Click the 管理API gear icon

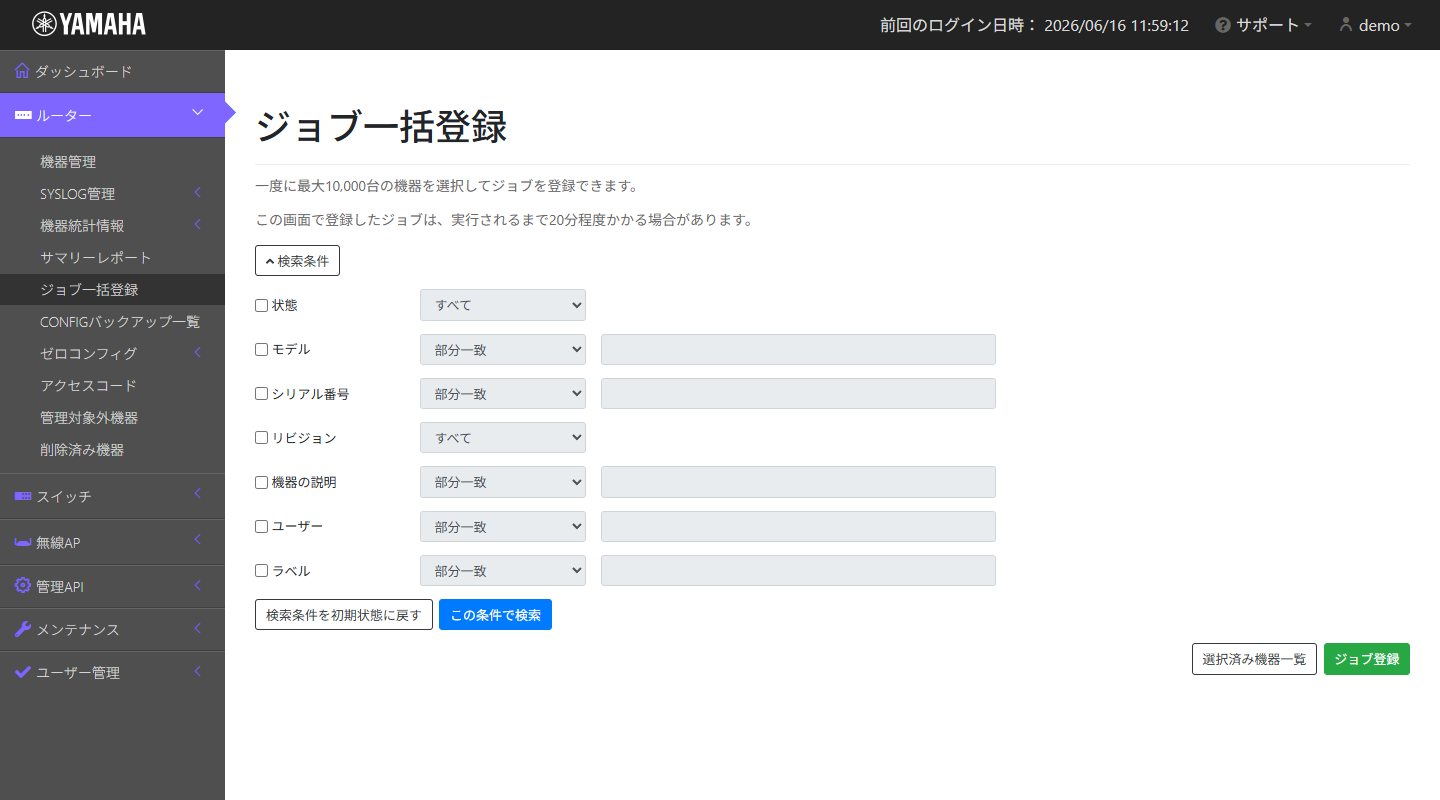click(x=23, y=586)
